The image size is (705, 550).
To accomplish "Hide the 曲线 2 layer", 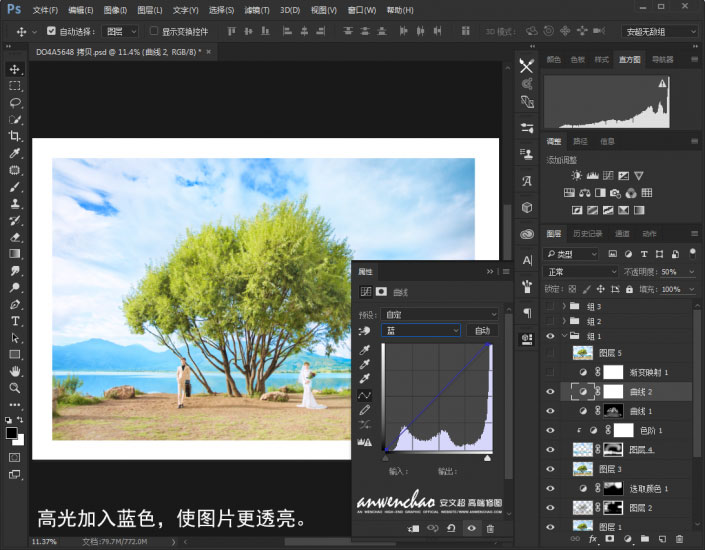I will (550, 392).
